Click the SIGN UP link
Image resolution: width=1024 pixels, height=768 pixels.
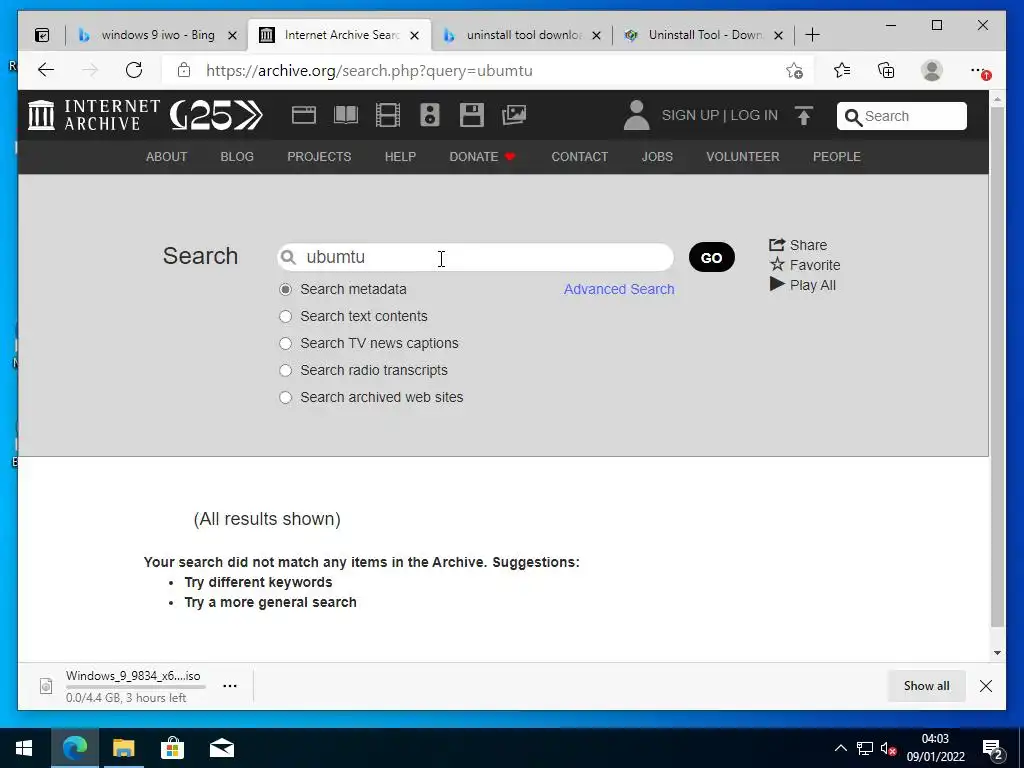coord(690,116)
